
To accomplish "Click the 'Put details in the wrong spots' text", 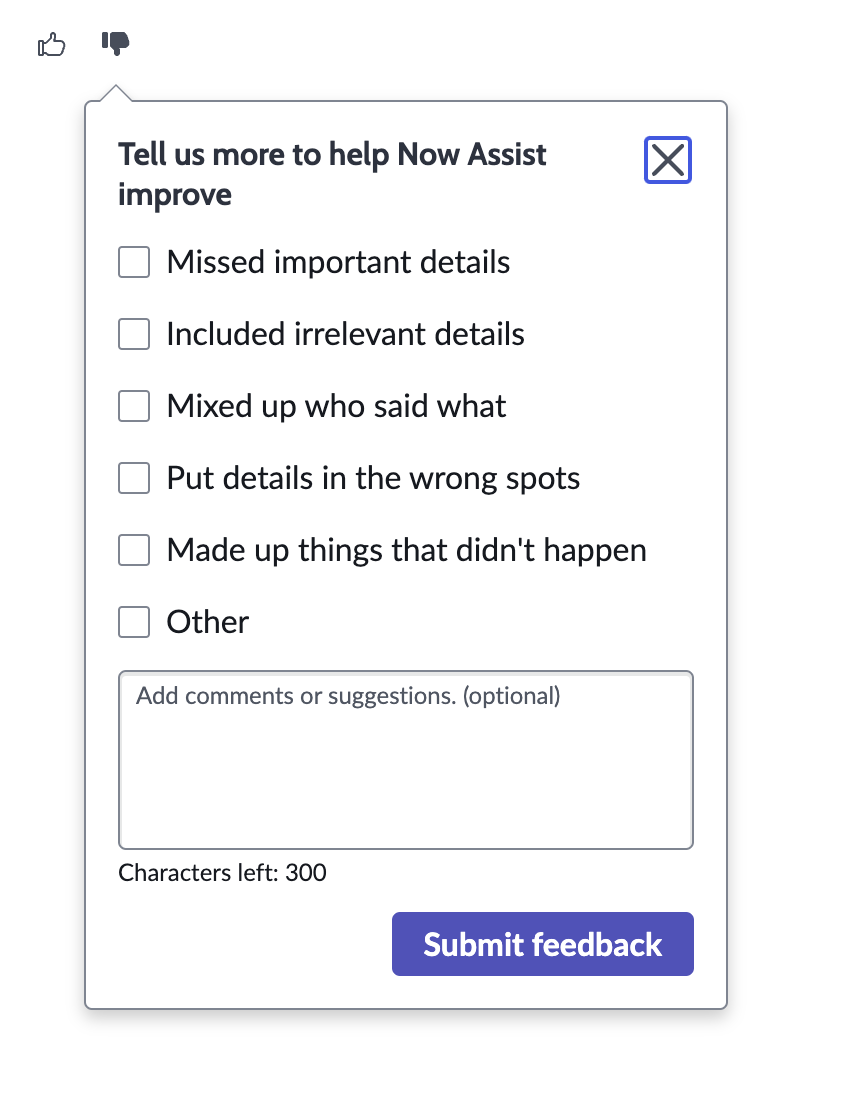I will [373, 478].
